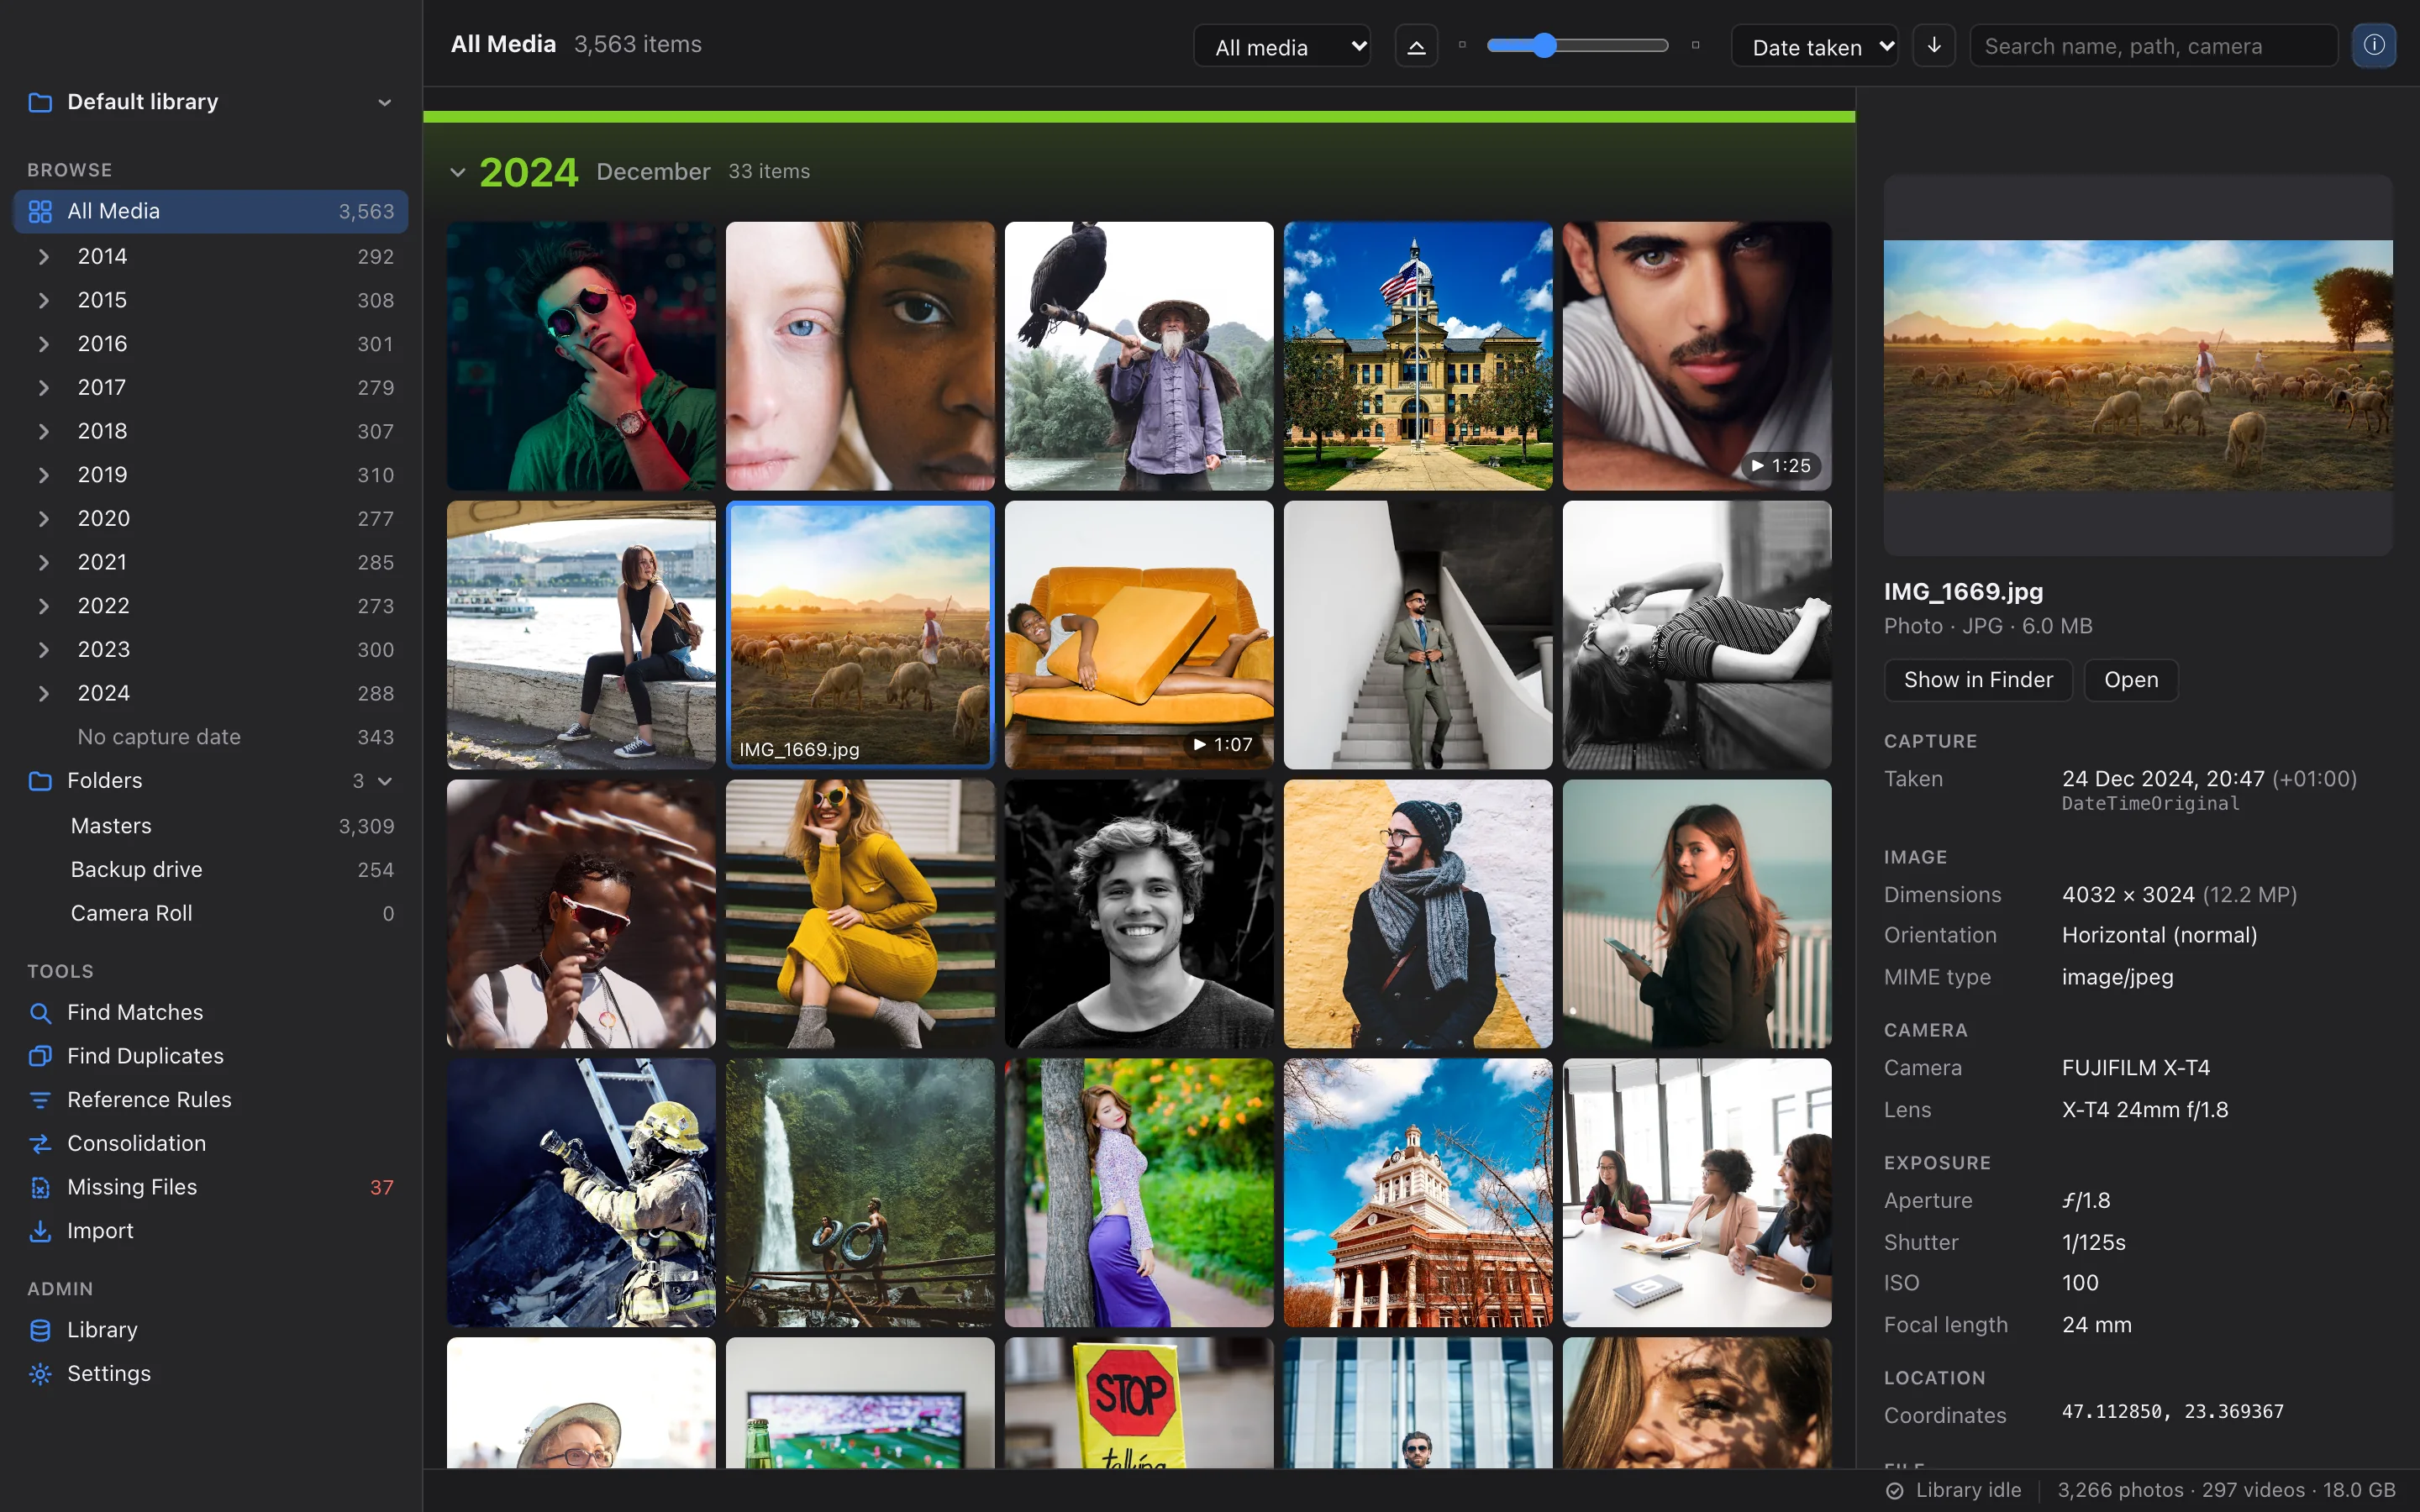2420x1512 pixels.
Task: Open the All media filter dropdown
Action: tap(1282, 46)
